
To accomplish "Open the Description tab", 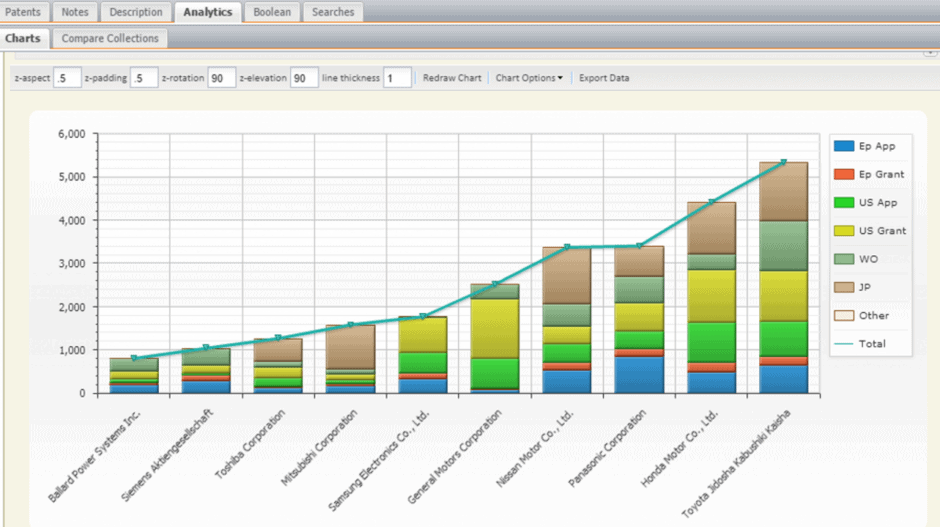I will click(136, 12).
